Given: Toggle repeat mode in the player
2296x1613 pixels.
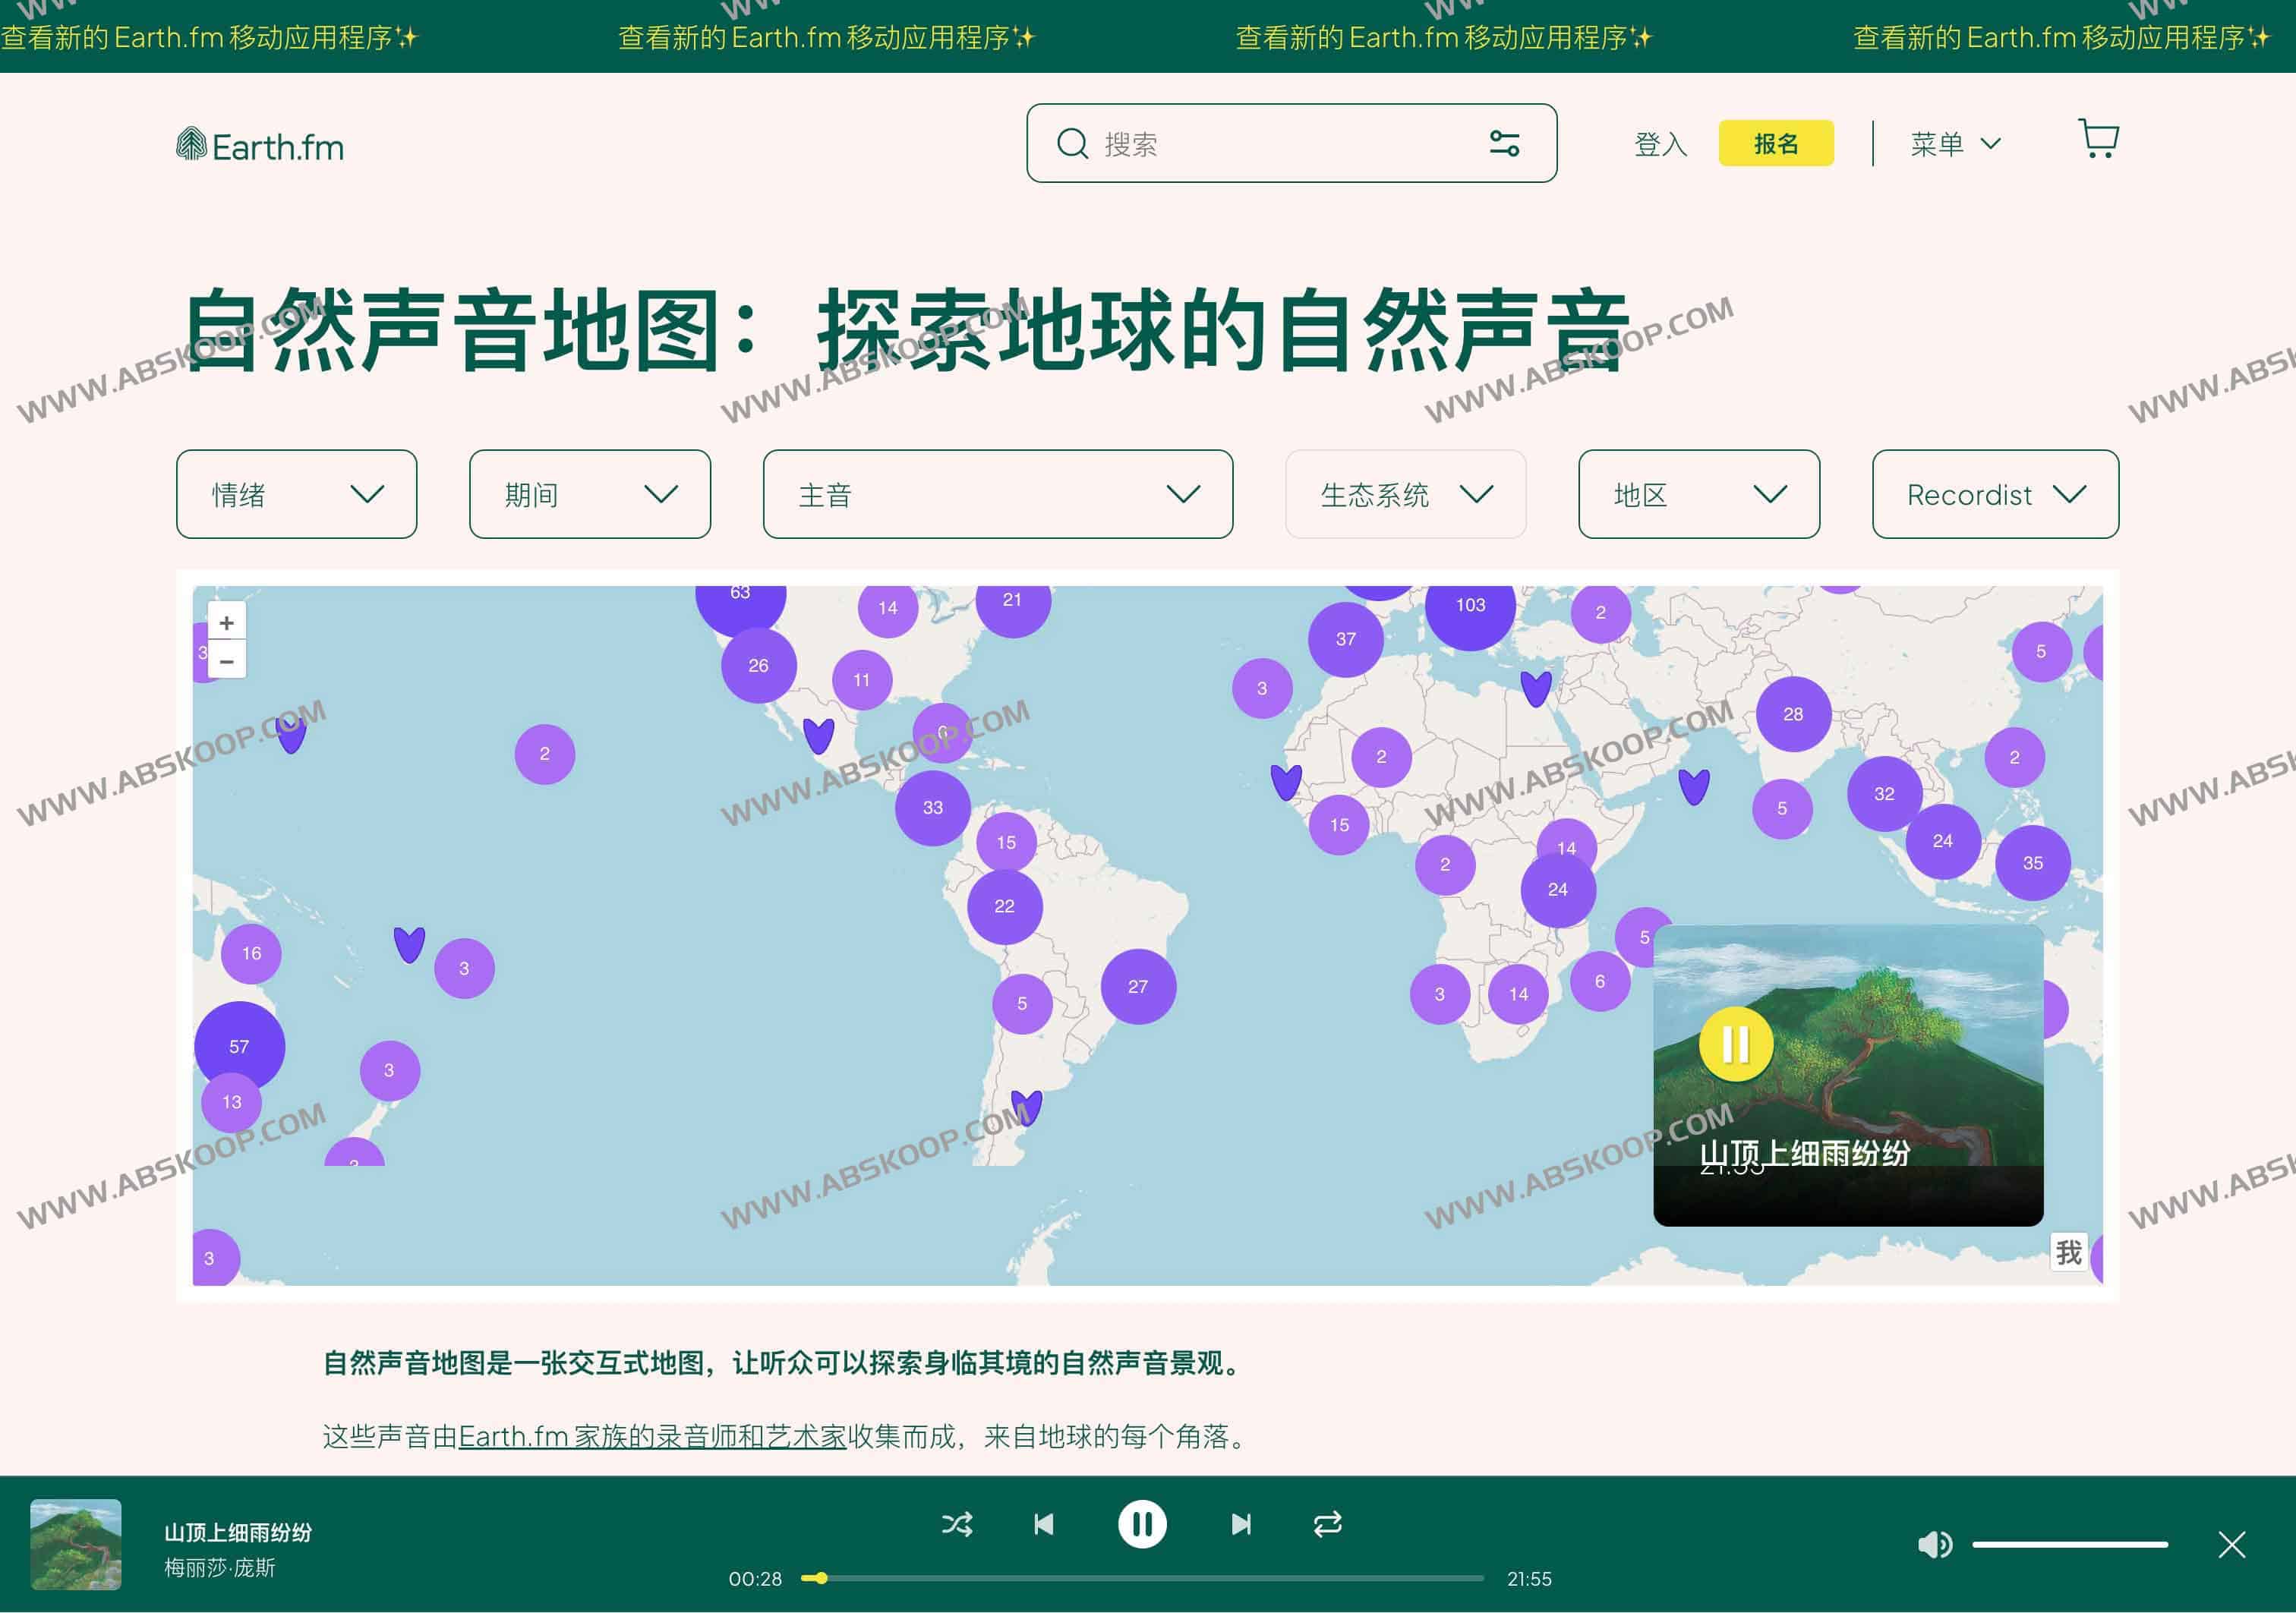Looking at the screenshot, I should coord(1327,1524).
